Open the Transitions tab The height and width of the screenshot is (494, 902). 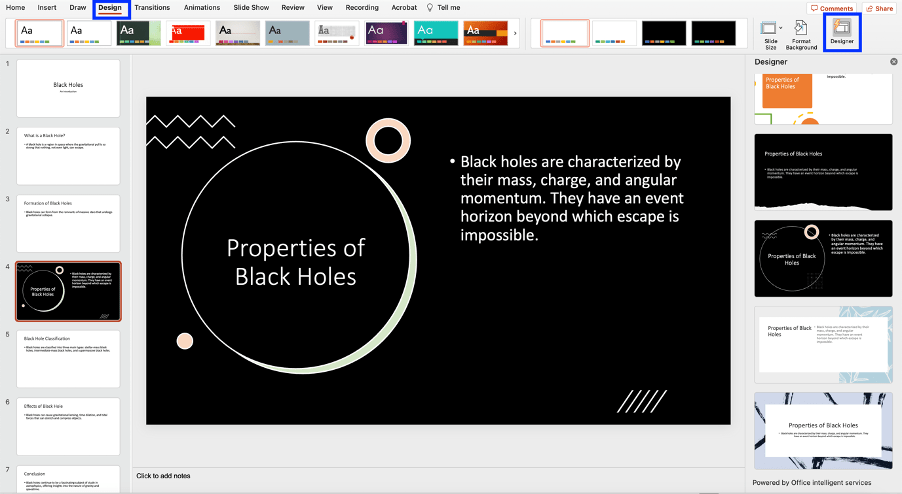point(152,7)
